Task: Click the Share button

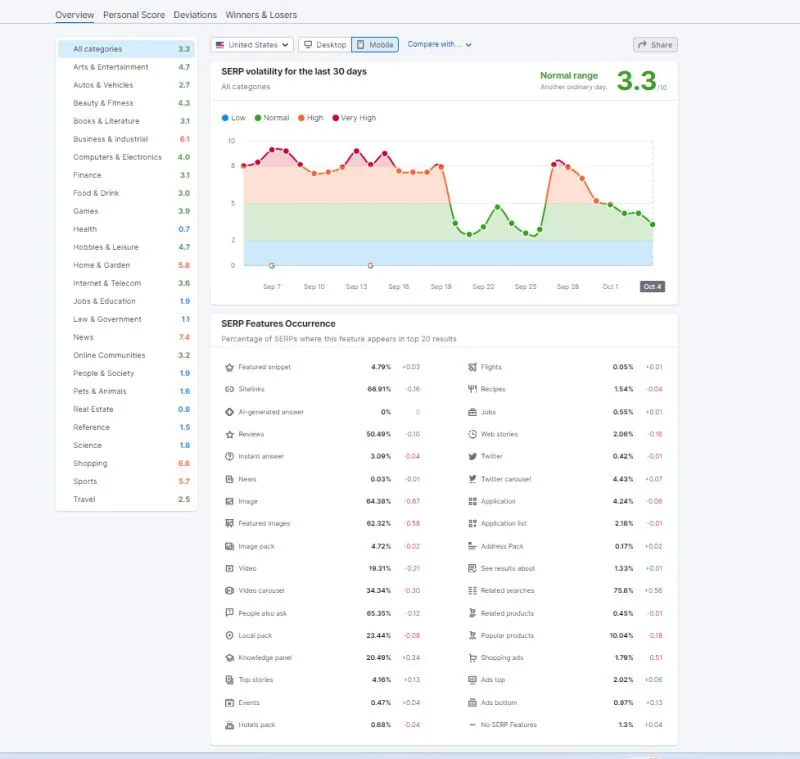Action: 655,45
